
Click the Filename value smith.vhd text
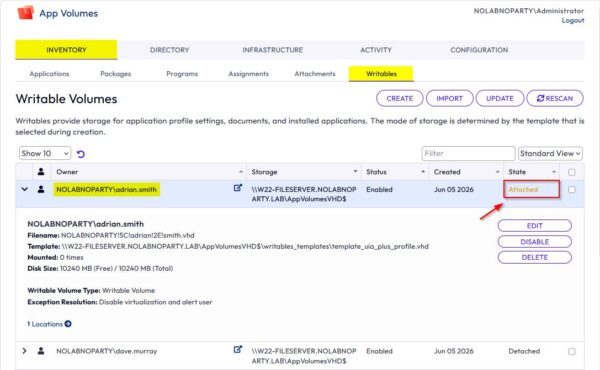click(127, 235)
